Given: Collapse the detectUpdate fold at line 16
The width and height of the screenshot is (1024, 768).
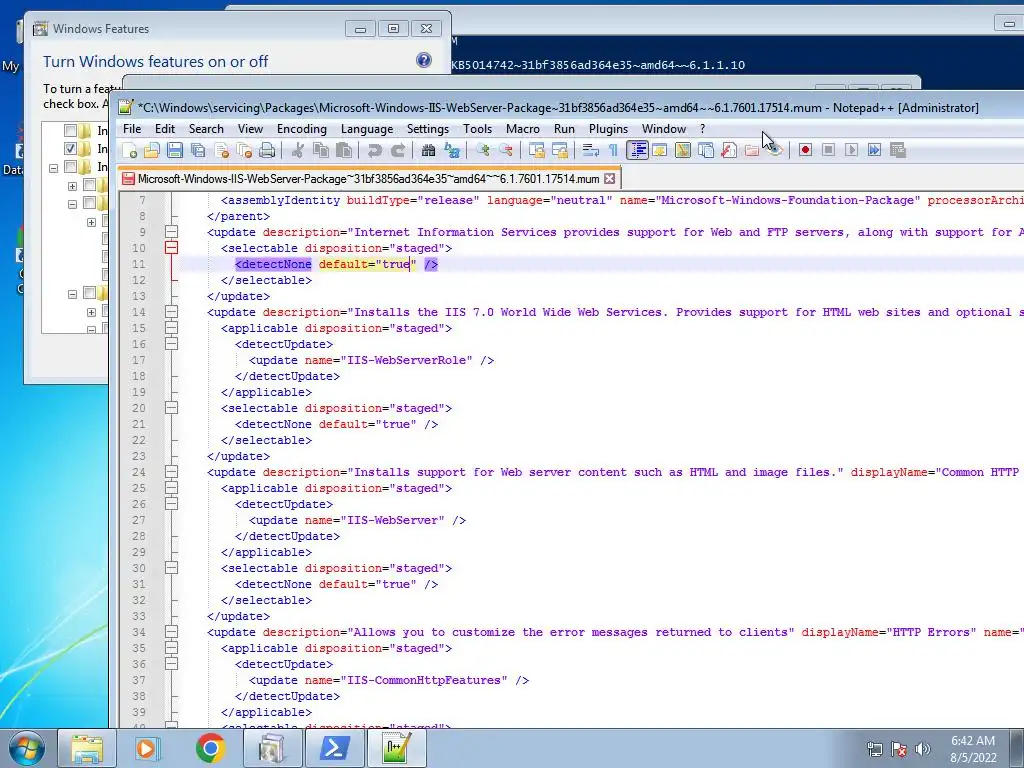Looking at the screenshot, I should click(x=171, y=344).
